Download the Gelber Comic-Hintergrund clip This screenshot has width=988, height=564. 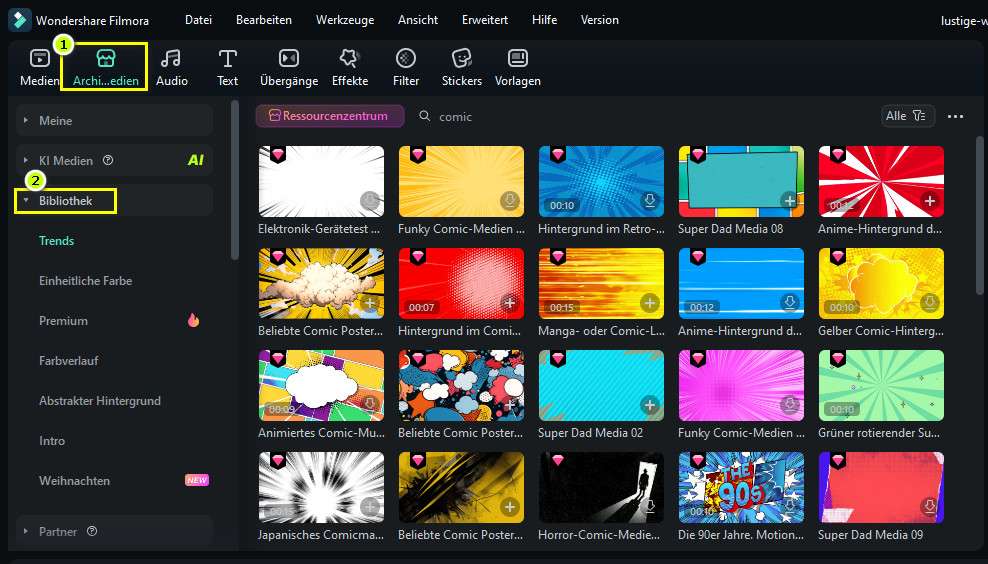929,303
